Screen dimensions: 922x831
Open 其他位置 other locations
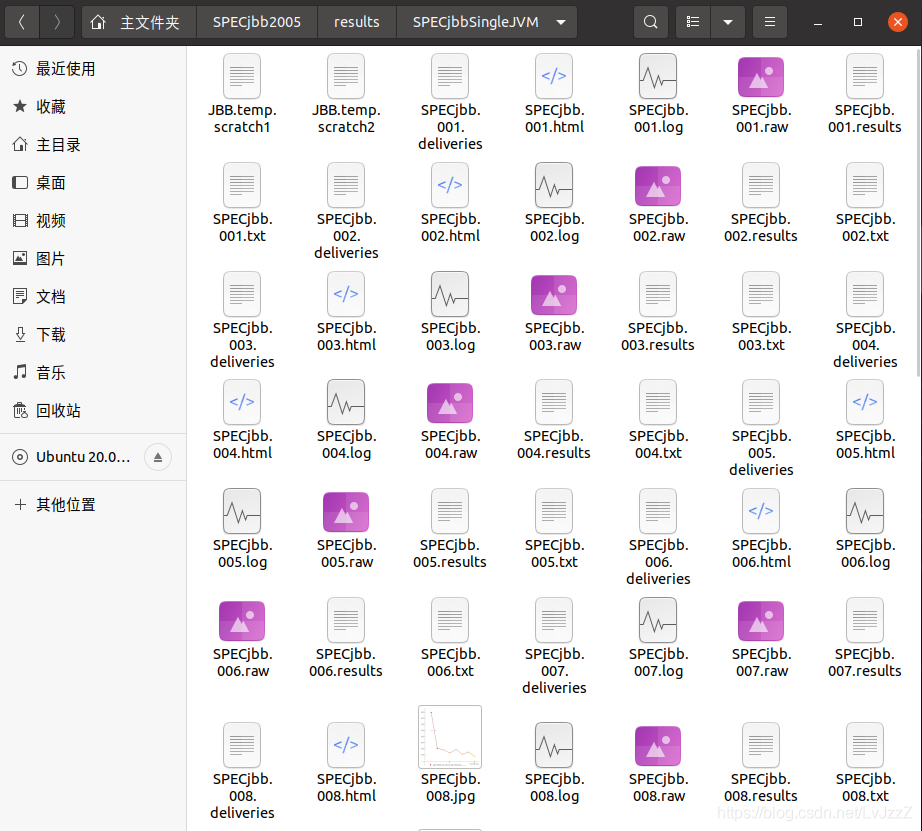[93, 505]
